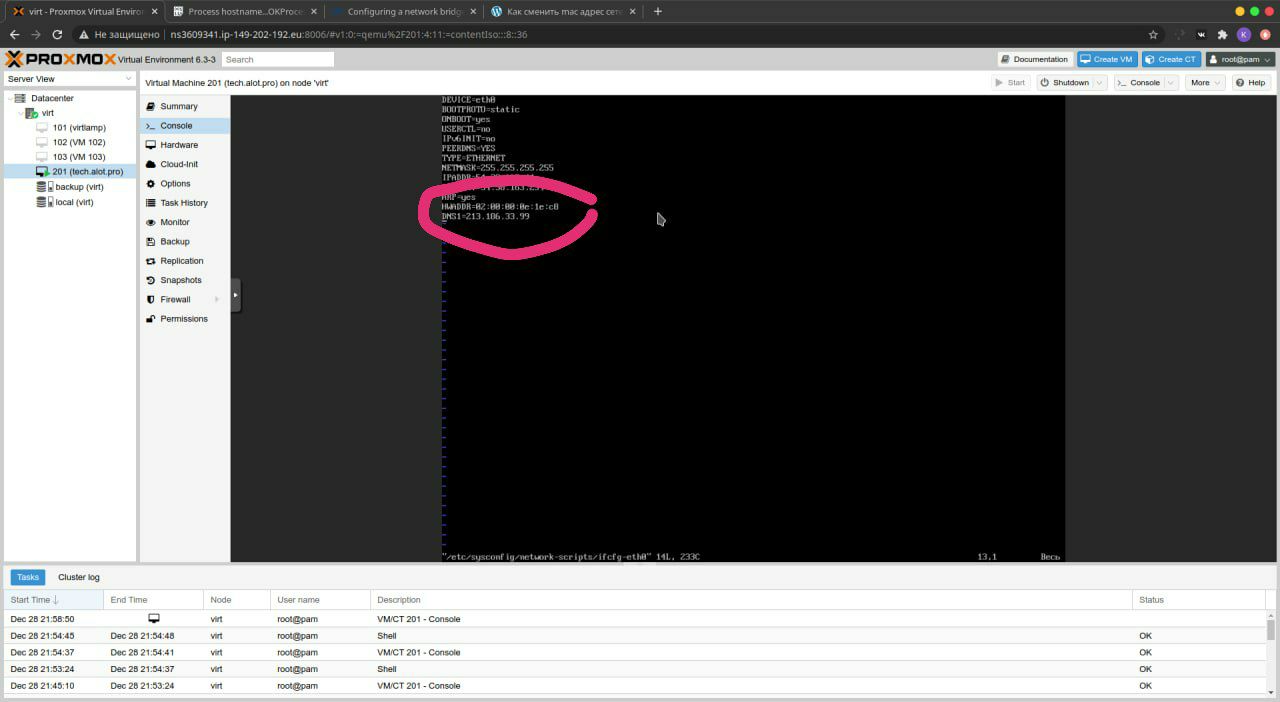Open the Permissions page
This screenshot has width=1280, height=702.
click(x=184, y=319)
